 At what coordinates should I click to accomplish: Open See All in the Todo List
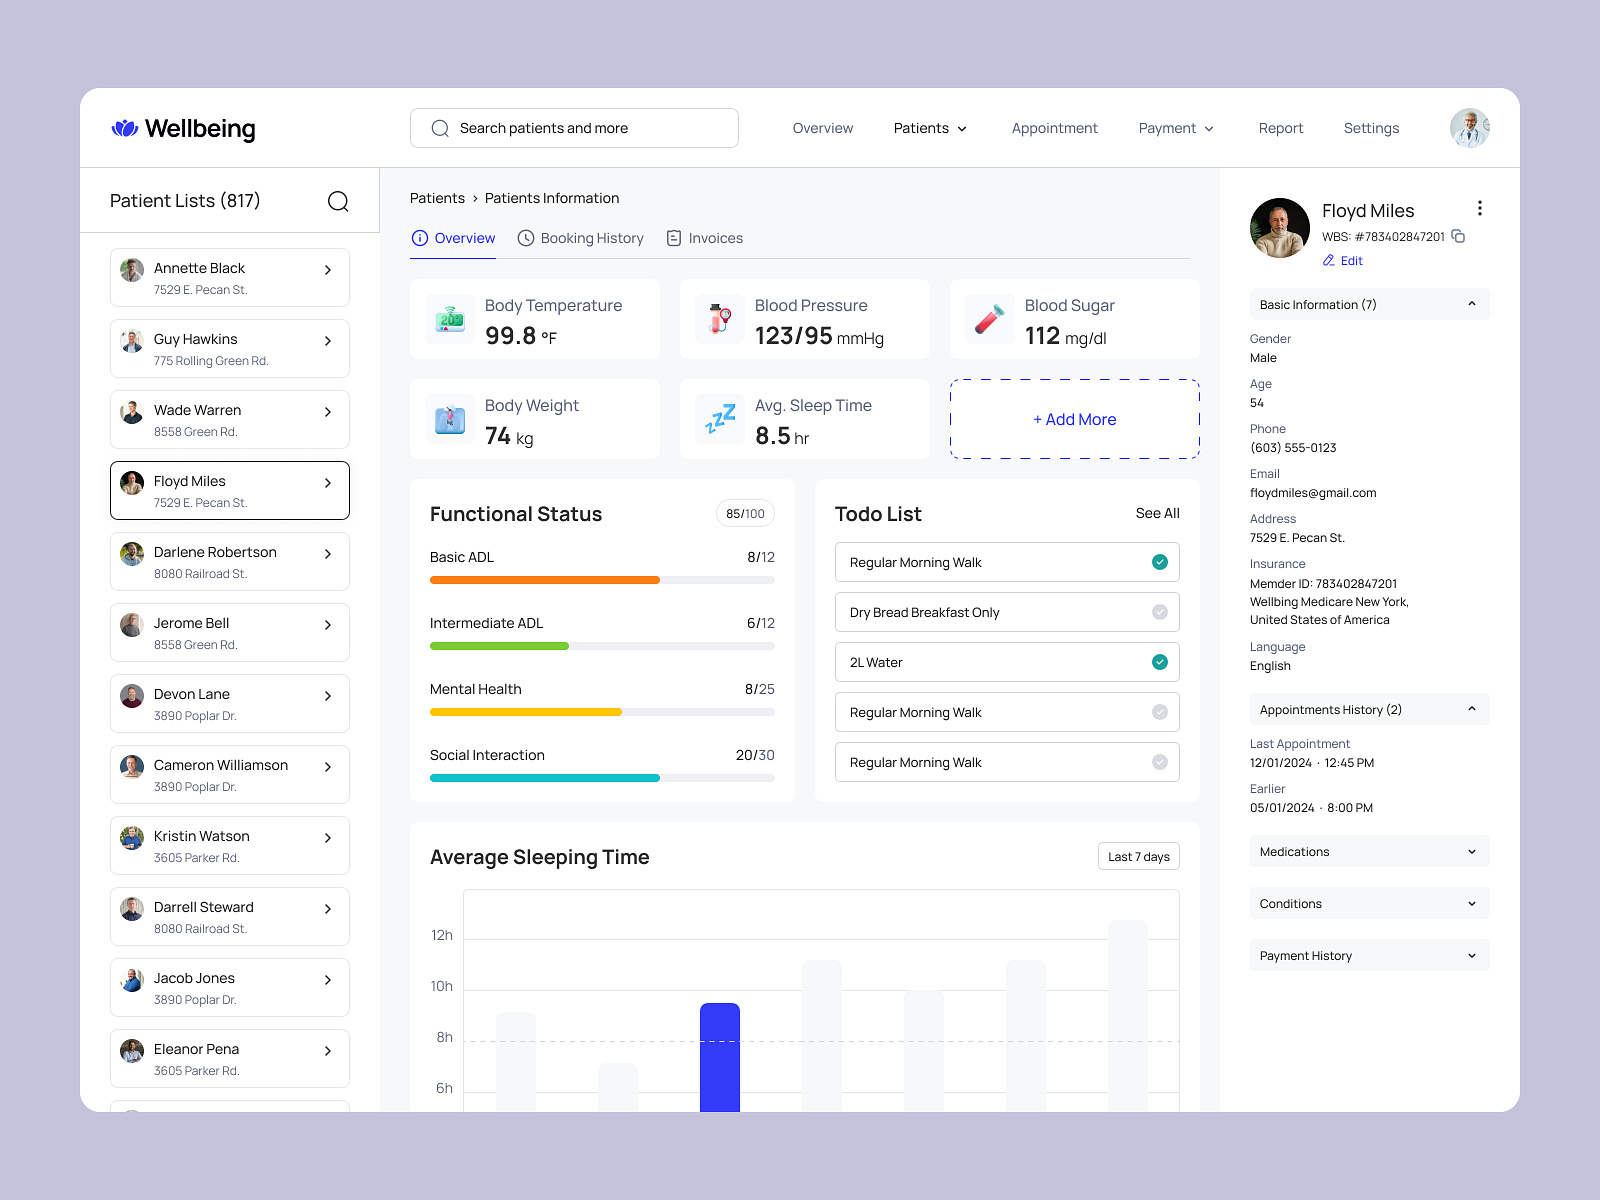pos(1157,513)
